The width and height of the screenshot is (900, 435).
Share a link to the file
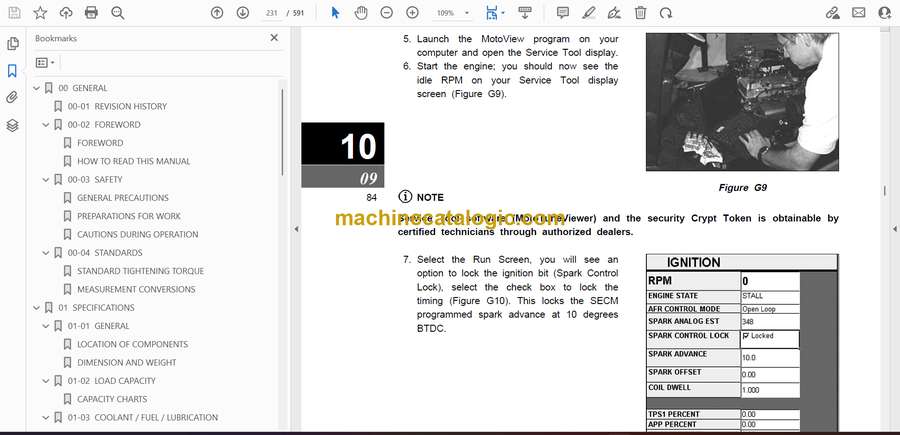tap(832, 13)
